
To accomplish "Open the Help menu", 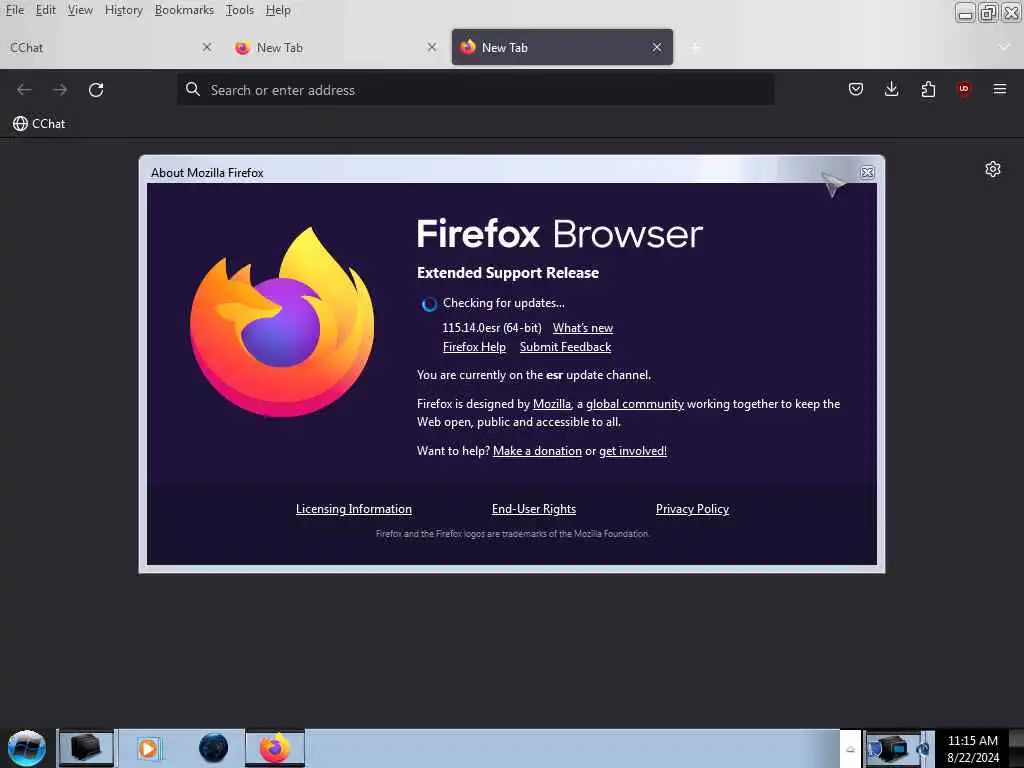I will tap(278, 10).
